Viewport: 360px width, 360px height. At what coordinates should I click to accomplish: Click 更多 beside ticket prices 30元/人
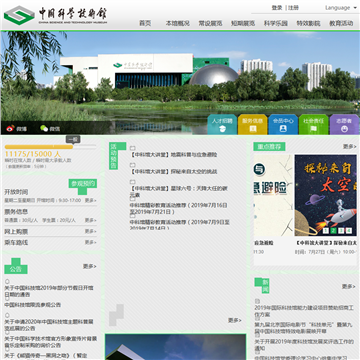pos(90,220)
